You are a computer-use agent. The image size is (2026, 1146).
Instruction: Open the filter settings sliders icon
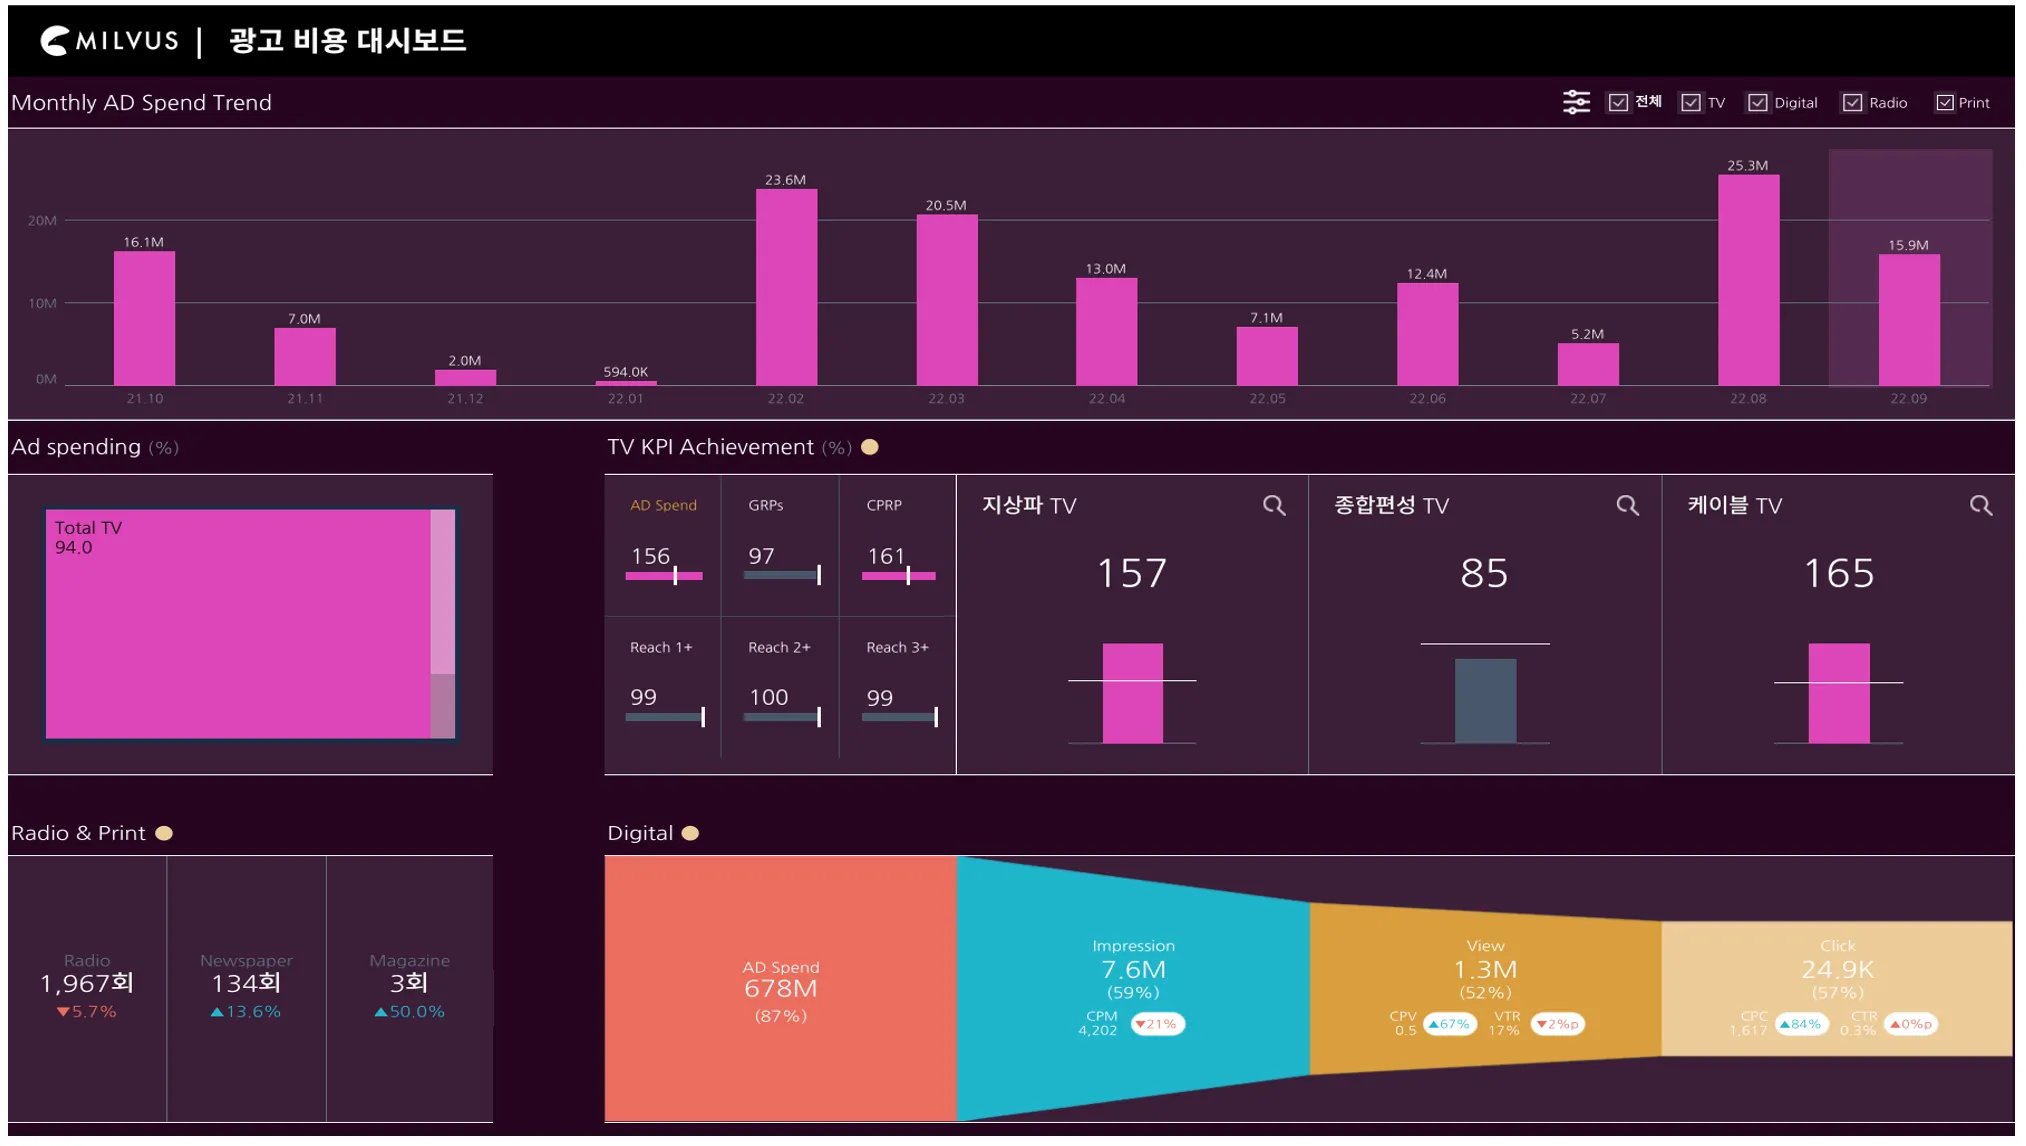(1576, 102)
